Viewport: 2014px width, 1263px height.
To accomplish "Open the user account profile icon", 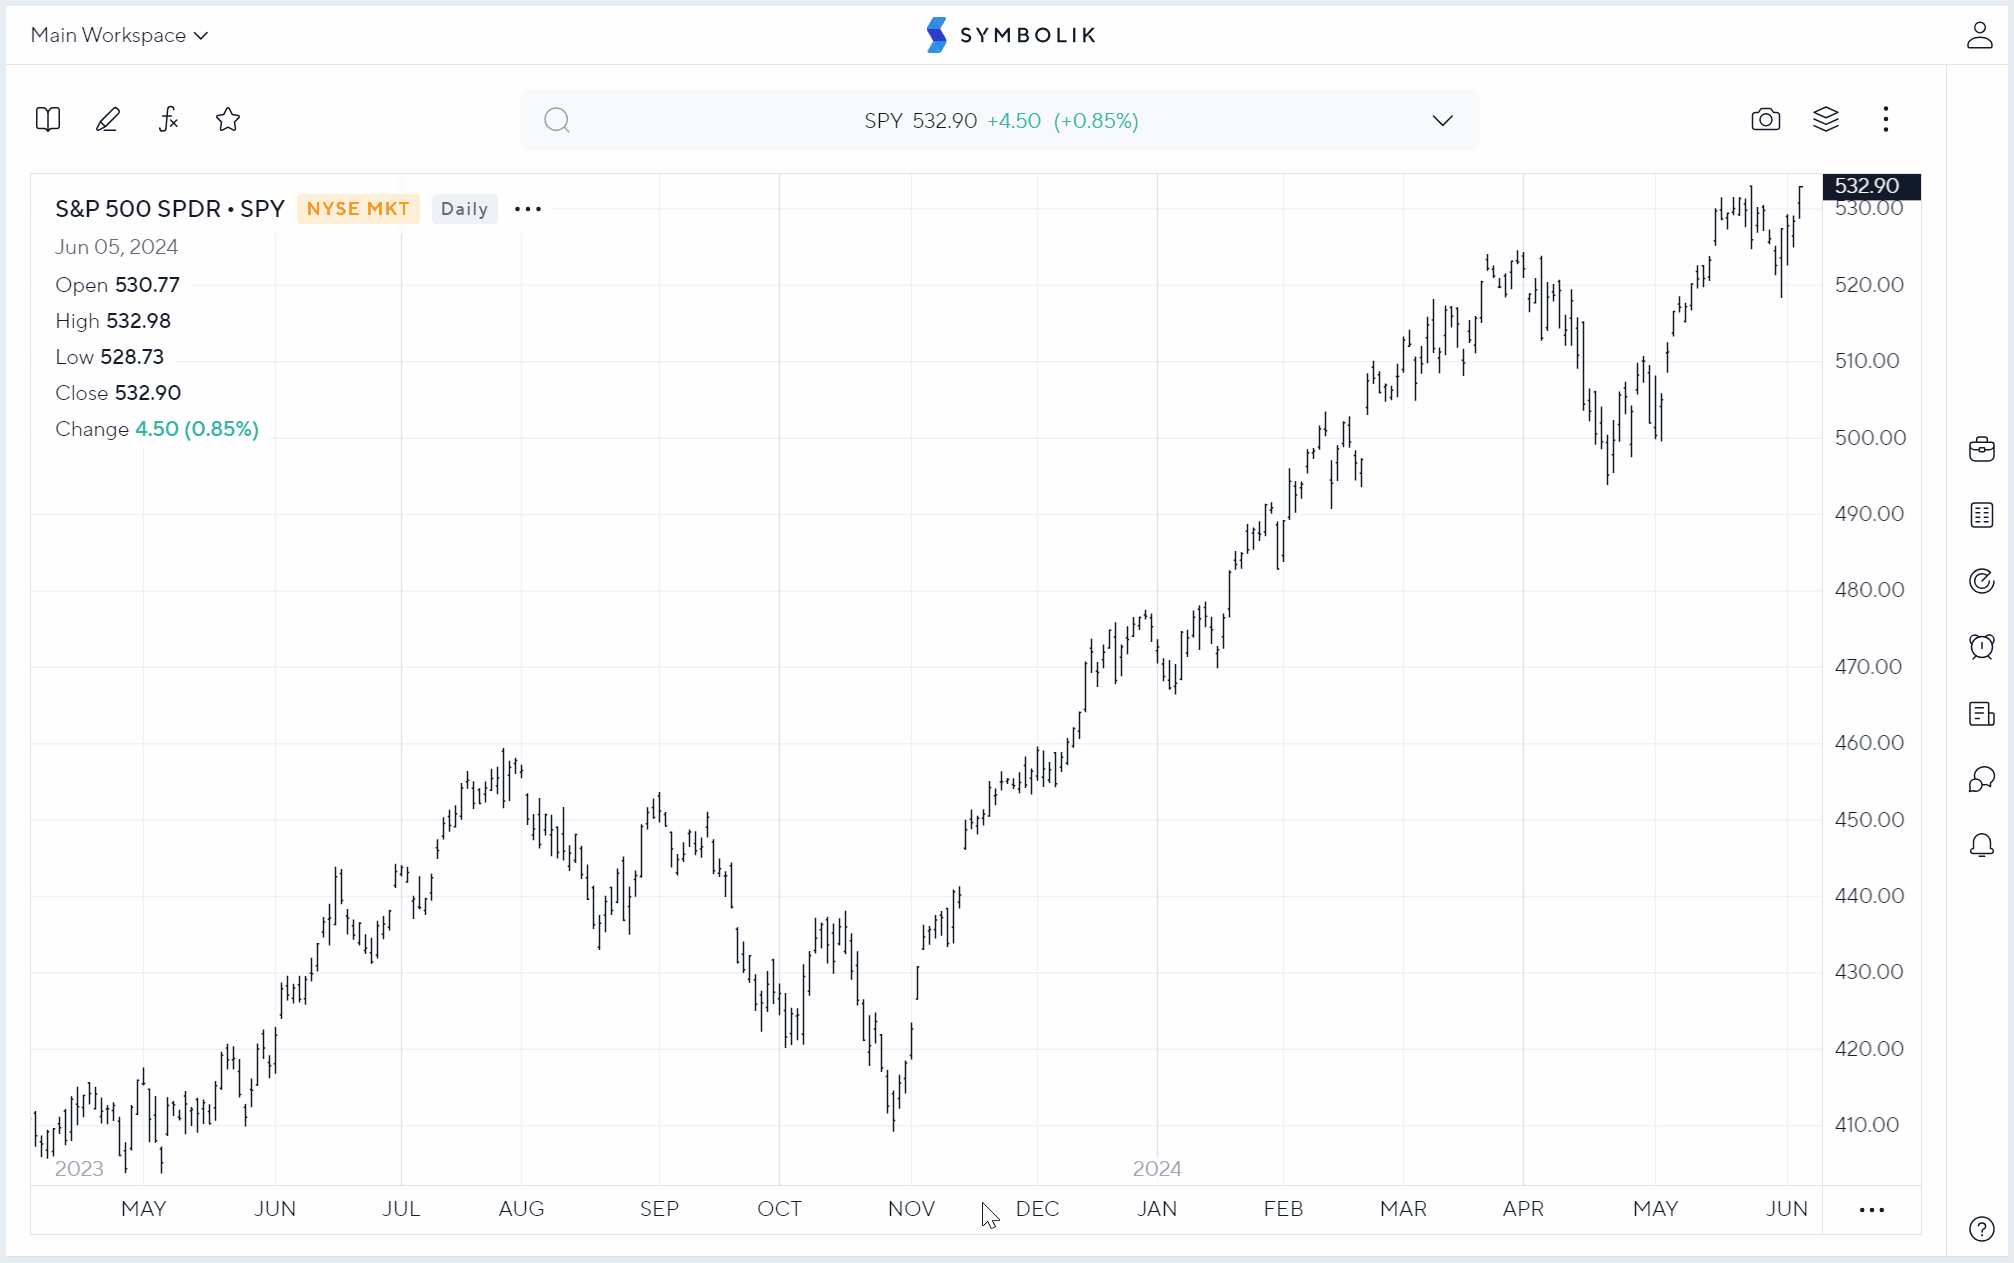I will click(x=1979, y=35).
